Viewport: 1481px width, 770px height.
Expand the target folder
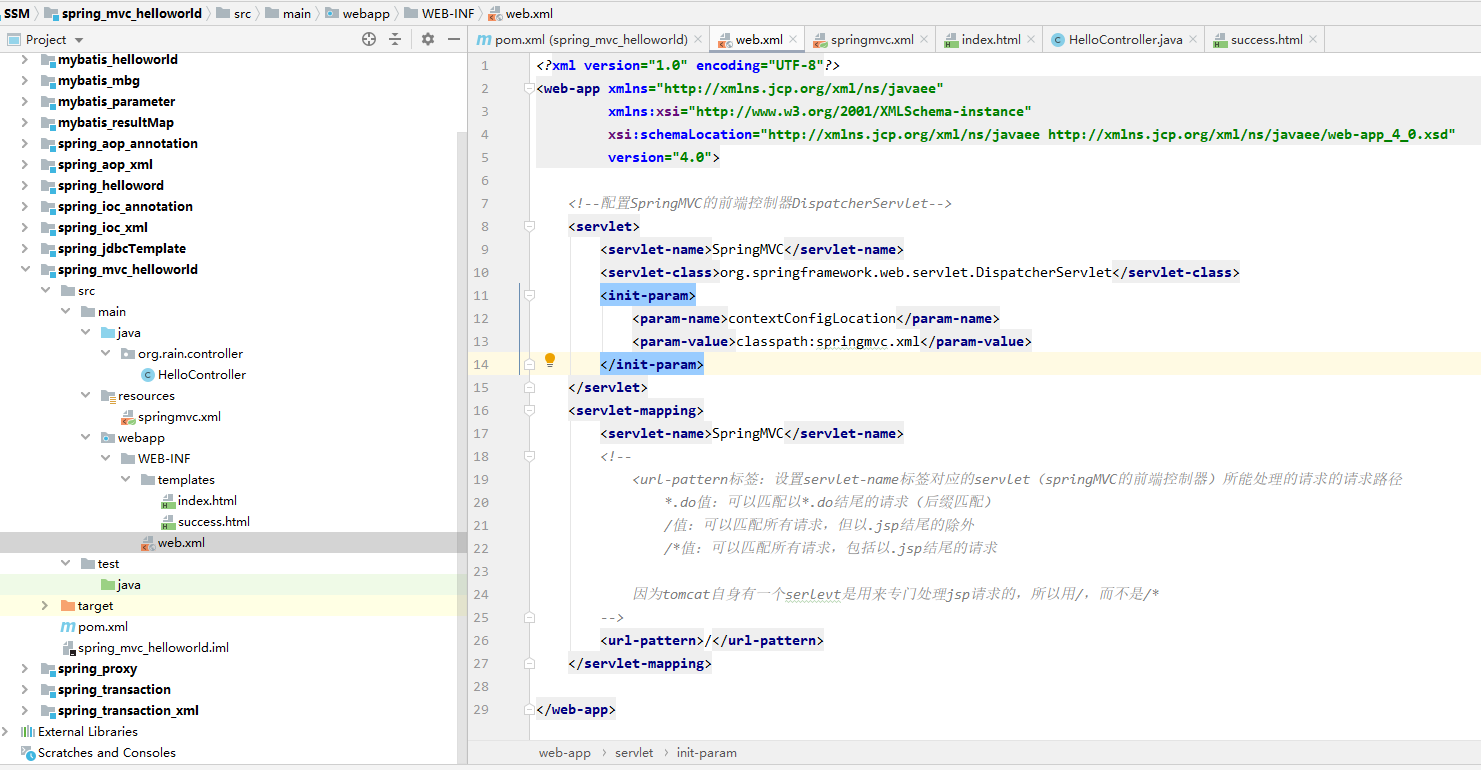45,606
